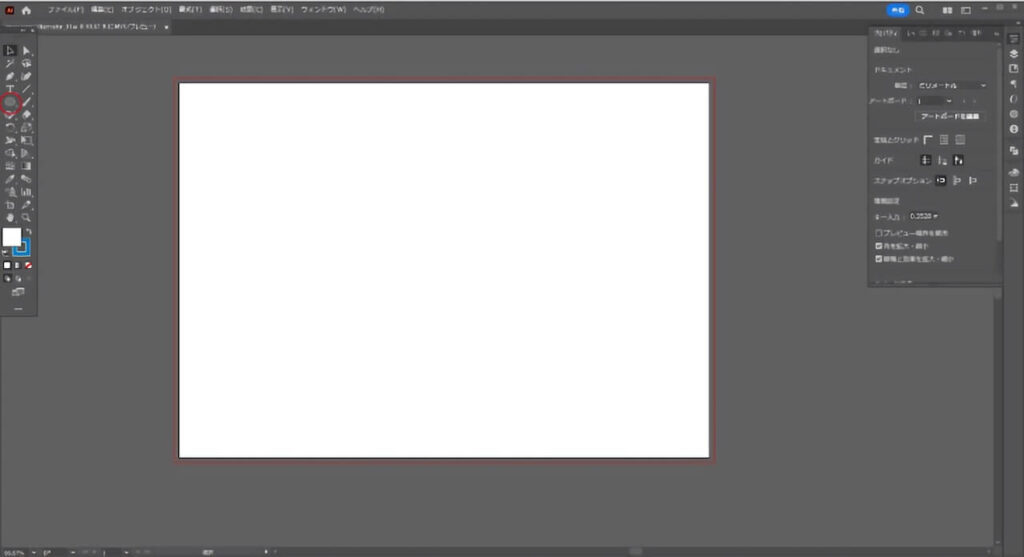Image resolution: width=1024 pixels, height=557 pixels.
Task: Select the Symbol Sprayer tool
Action: (10, 192)
